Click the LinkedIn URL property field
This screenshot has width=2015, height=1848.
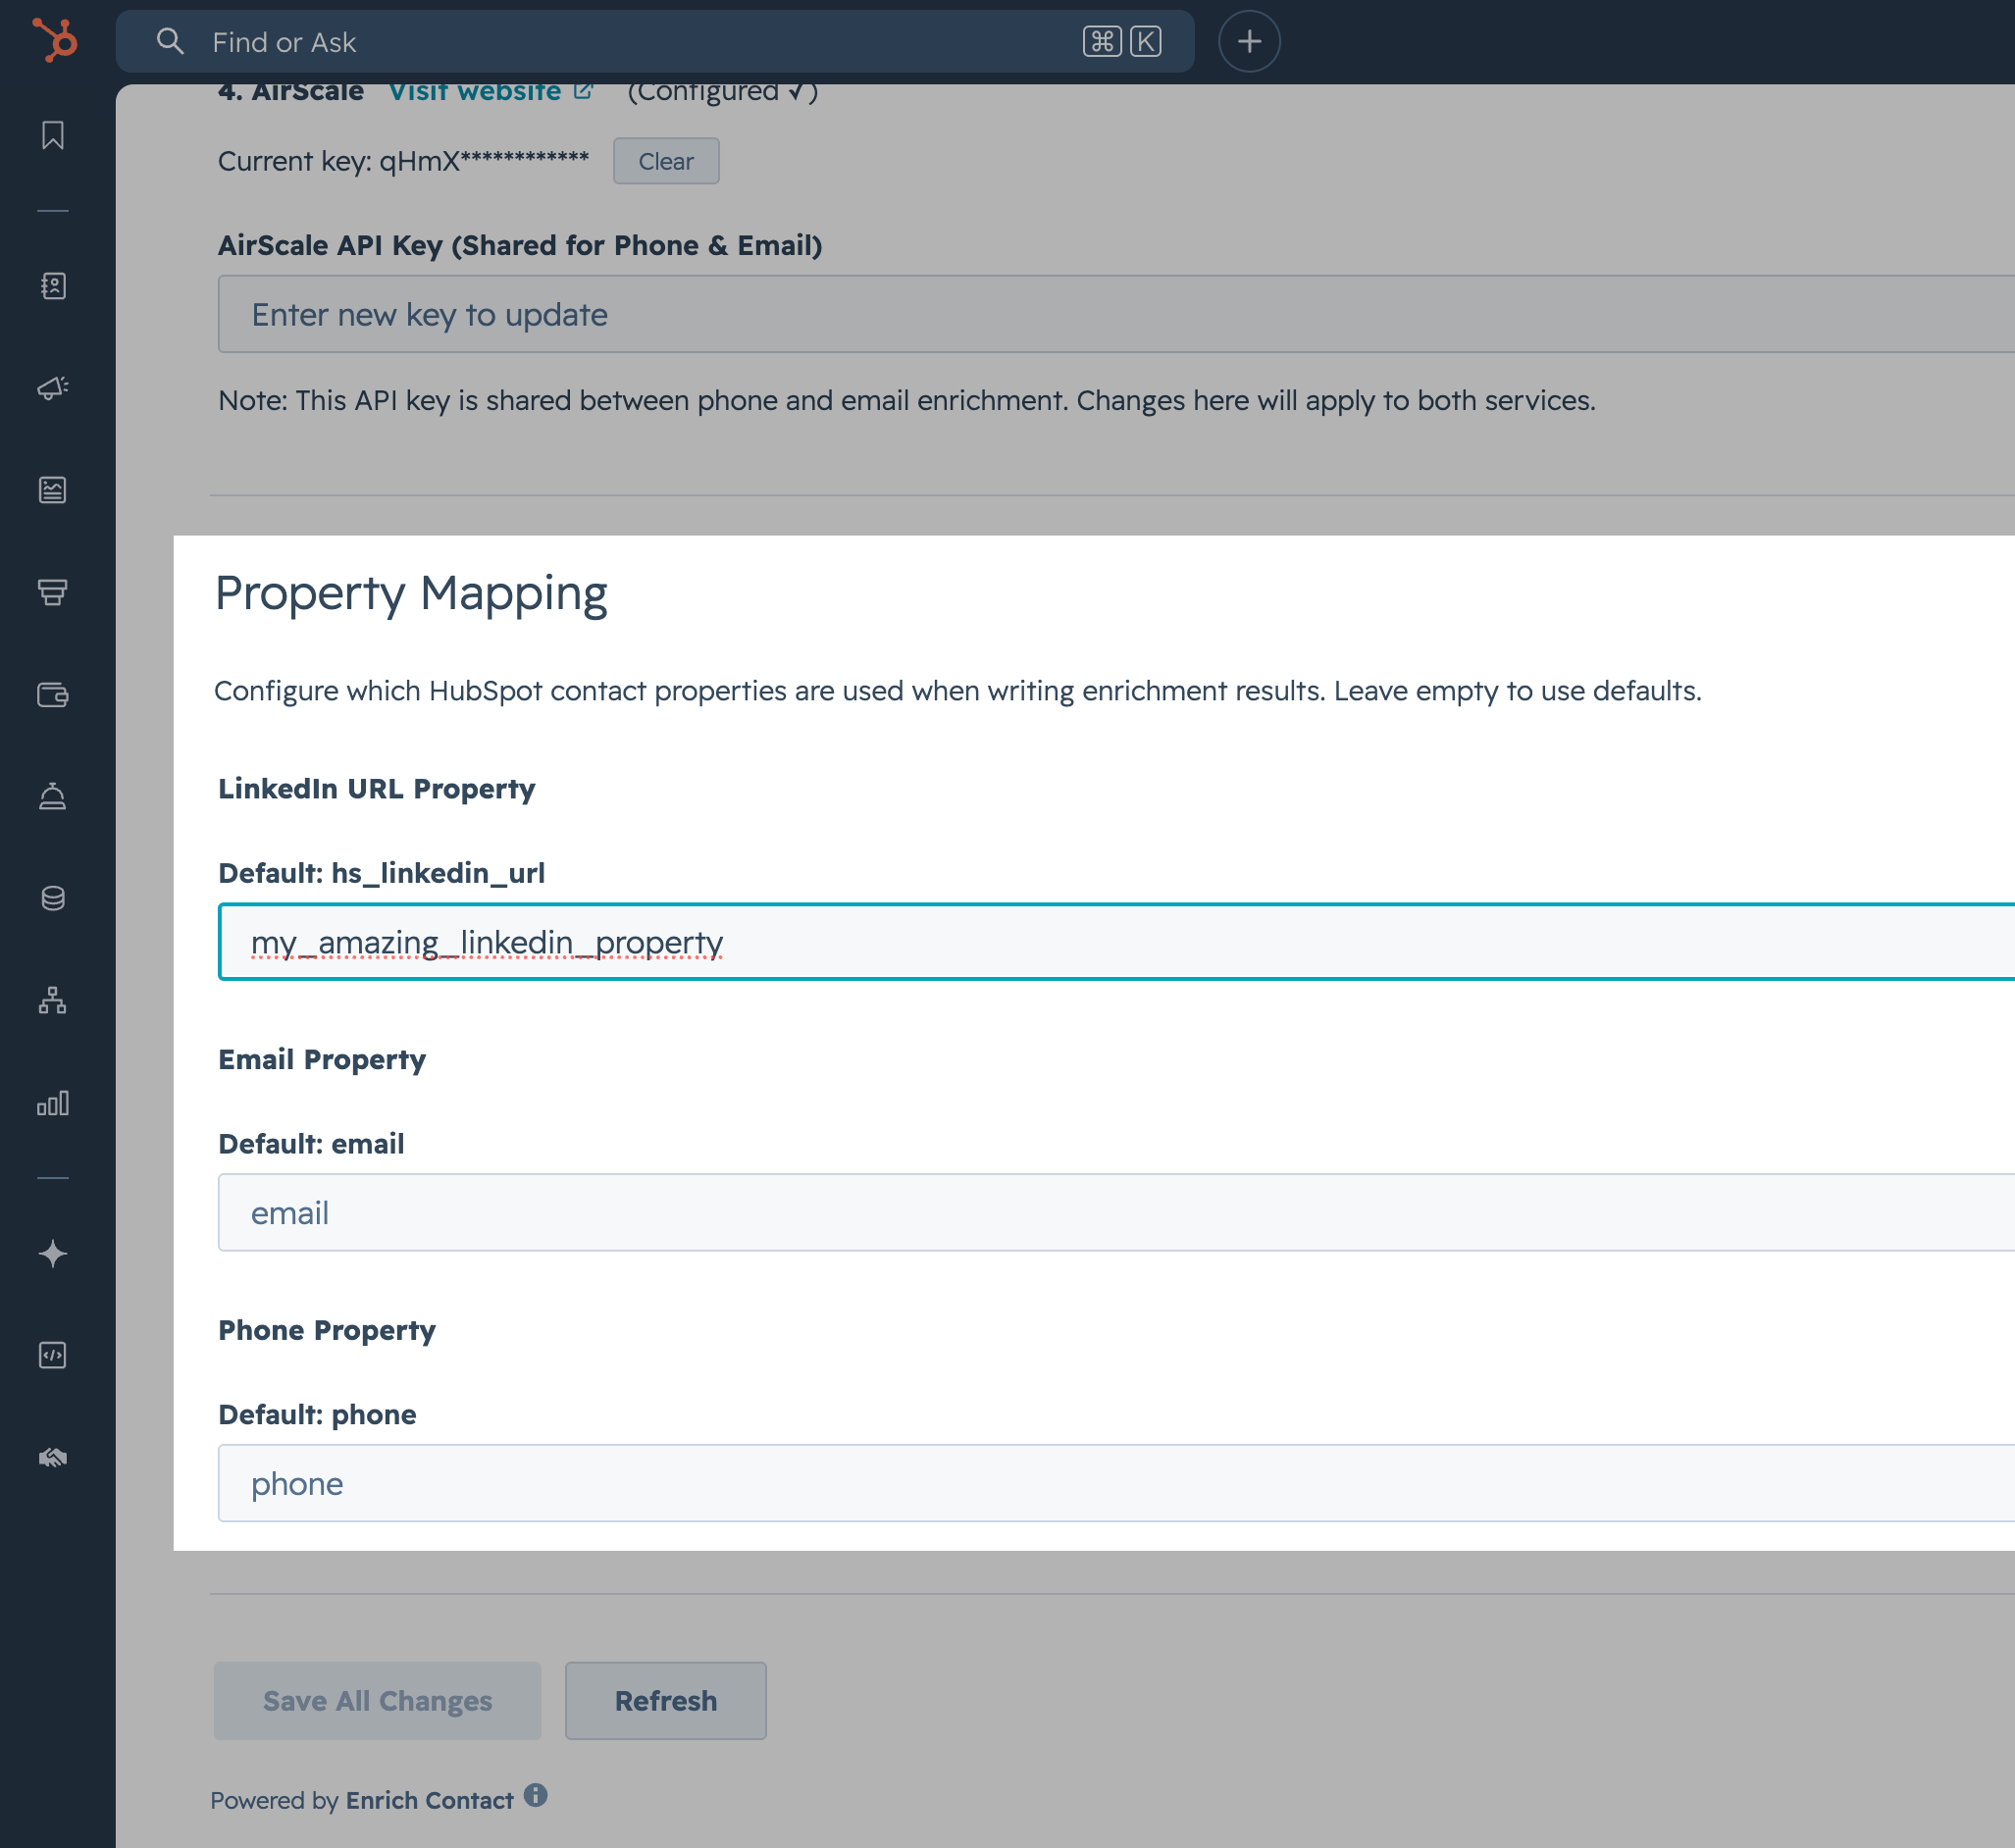tap(1116, 942)
